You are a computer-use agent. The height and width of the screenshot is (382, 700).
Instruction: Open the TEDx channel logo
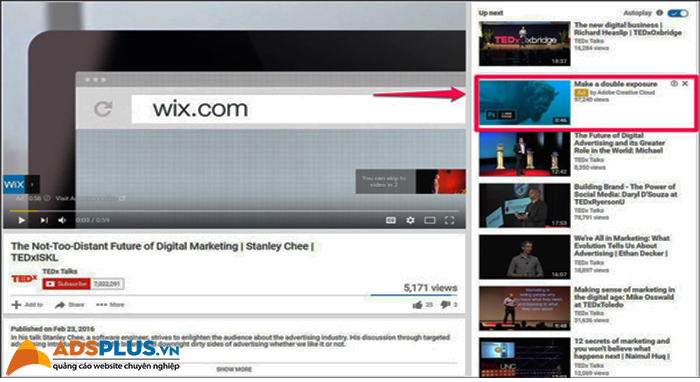point(24,279)
